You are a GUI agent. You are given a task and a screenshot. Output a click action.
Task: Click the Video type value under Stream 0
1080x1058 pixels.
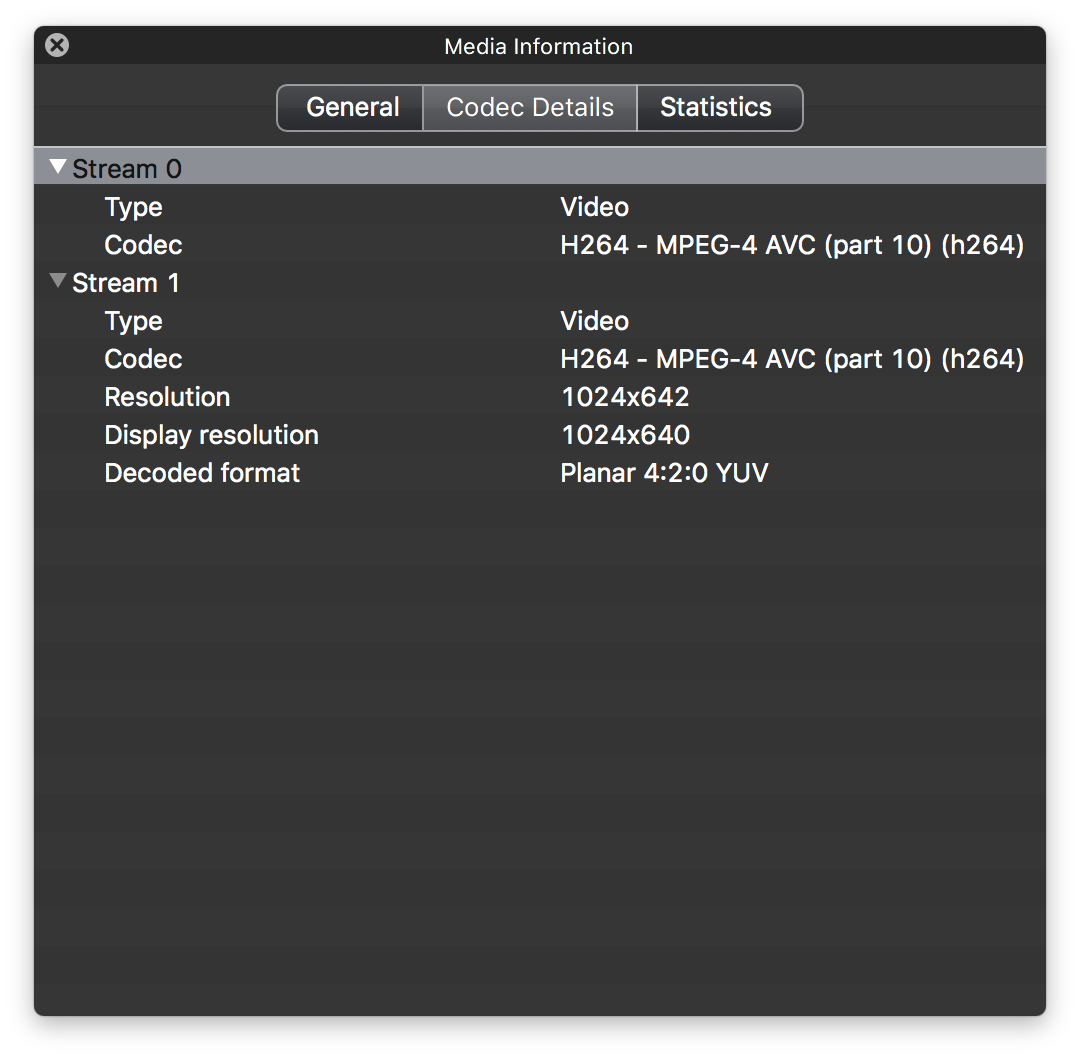tap(594, 206)
